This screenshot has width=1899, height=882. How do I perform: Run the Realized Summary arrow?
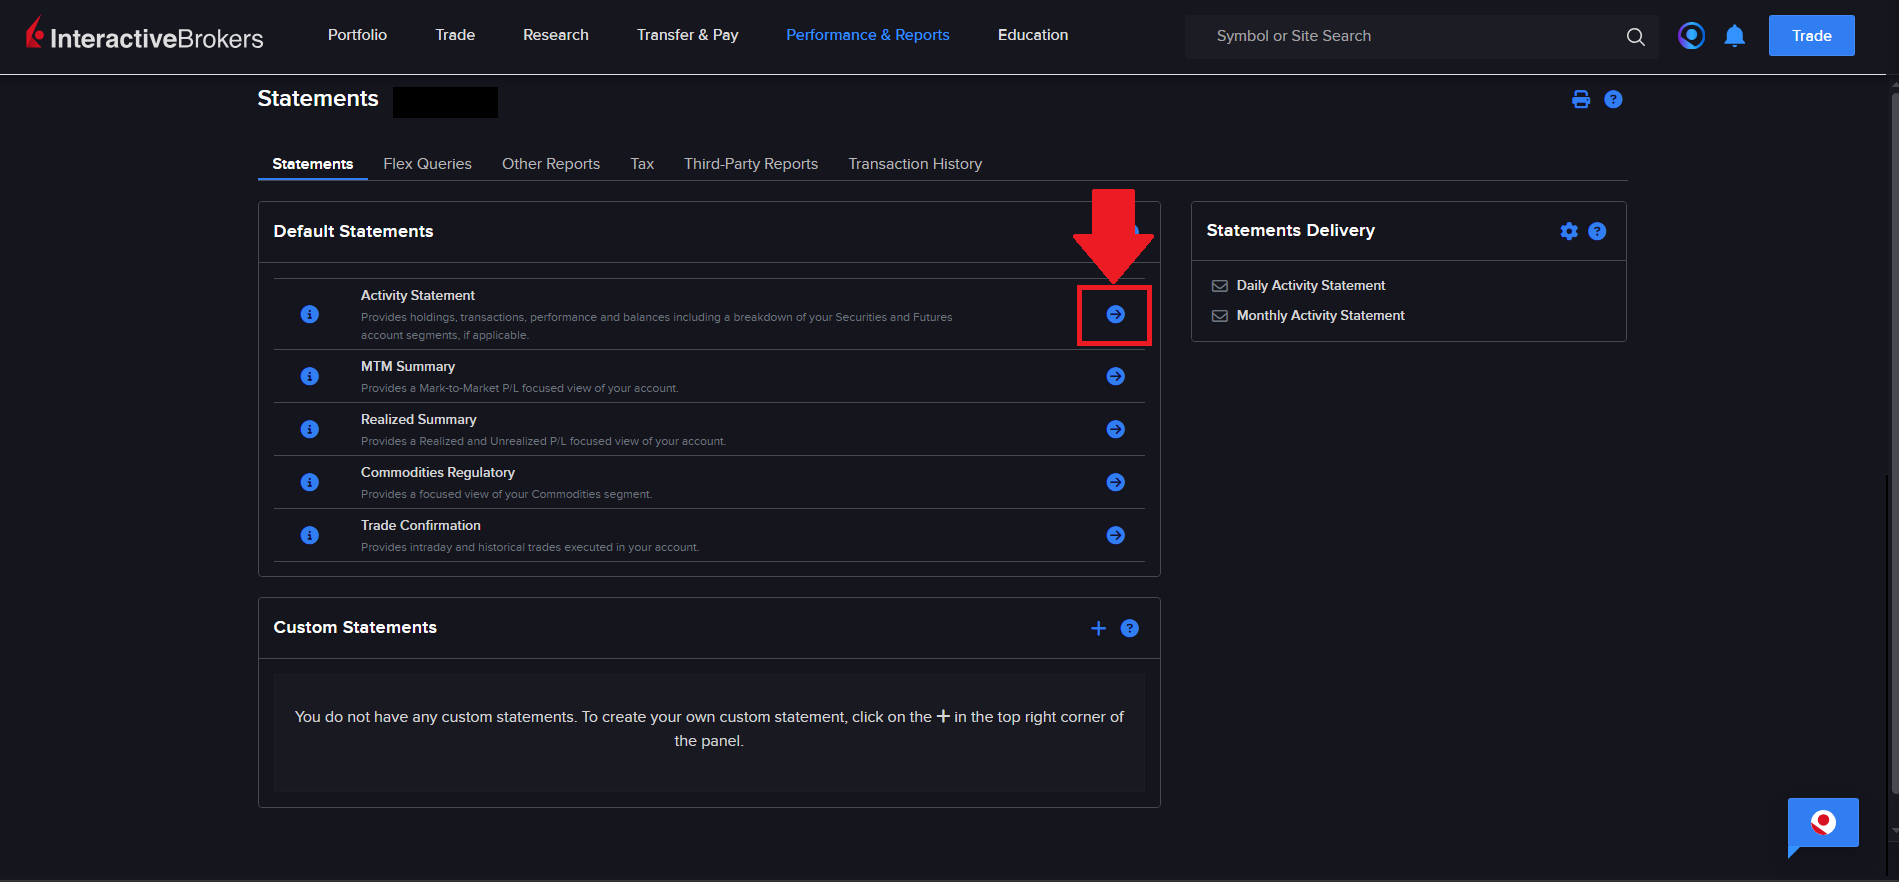[x=1116, y=429]
